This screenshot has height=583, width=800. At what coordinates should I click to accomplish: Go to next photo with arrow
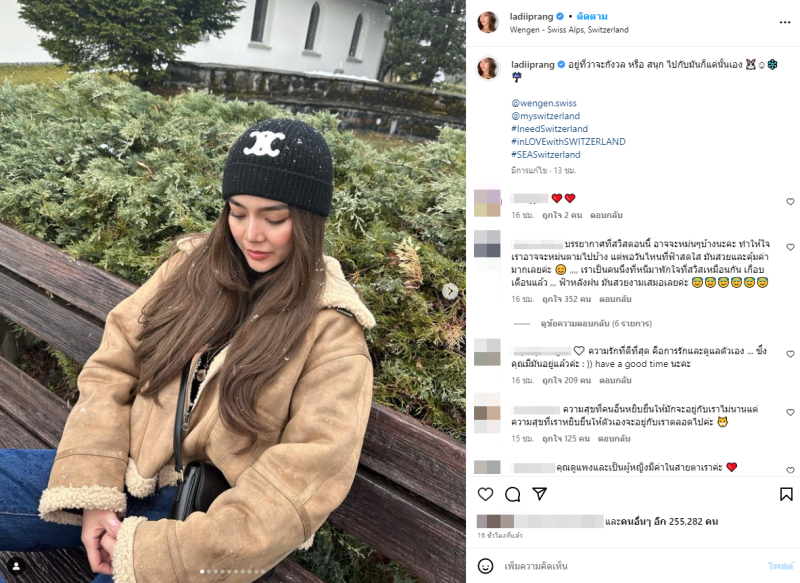point(449,291)
